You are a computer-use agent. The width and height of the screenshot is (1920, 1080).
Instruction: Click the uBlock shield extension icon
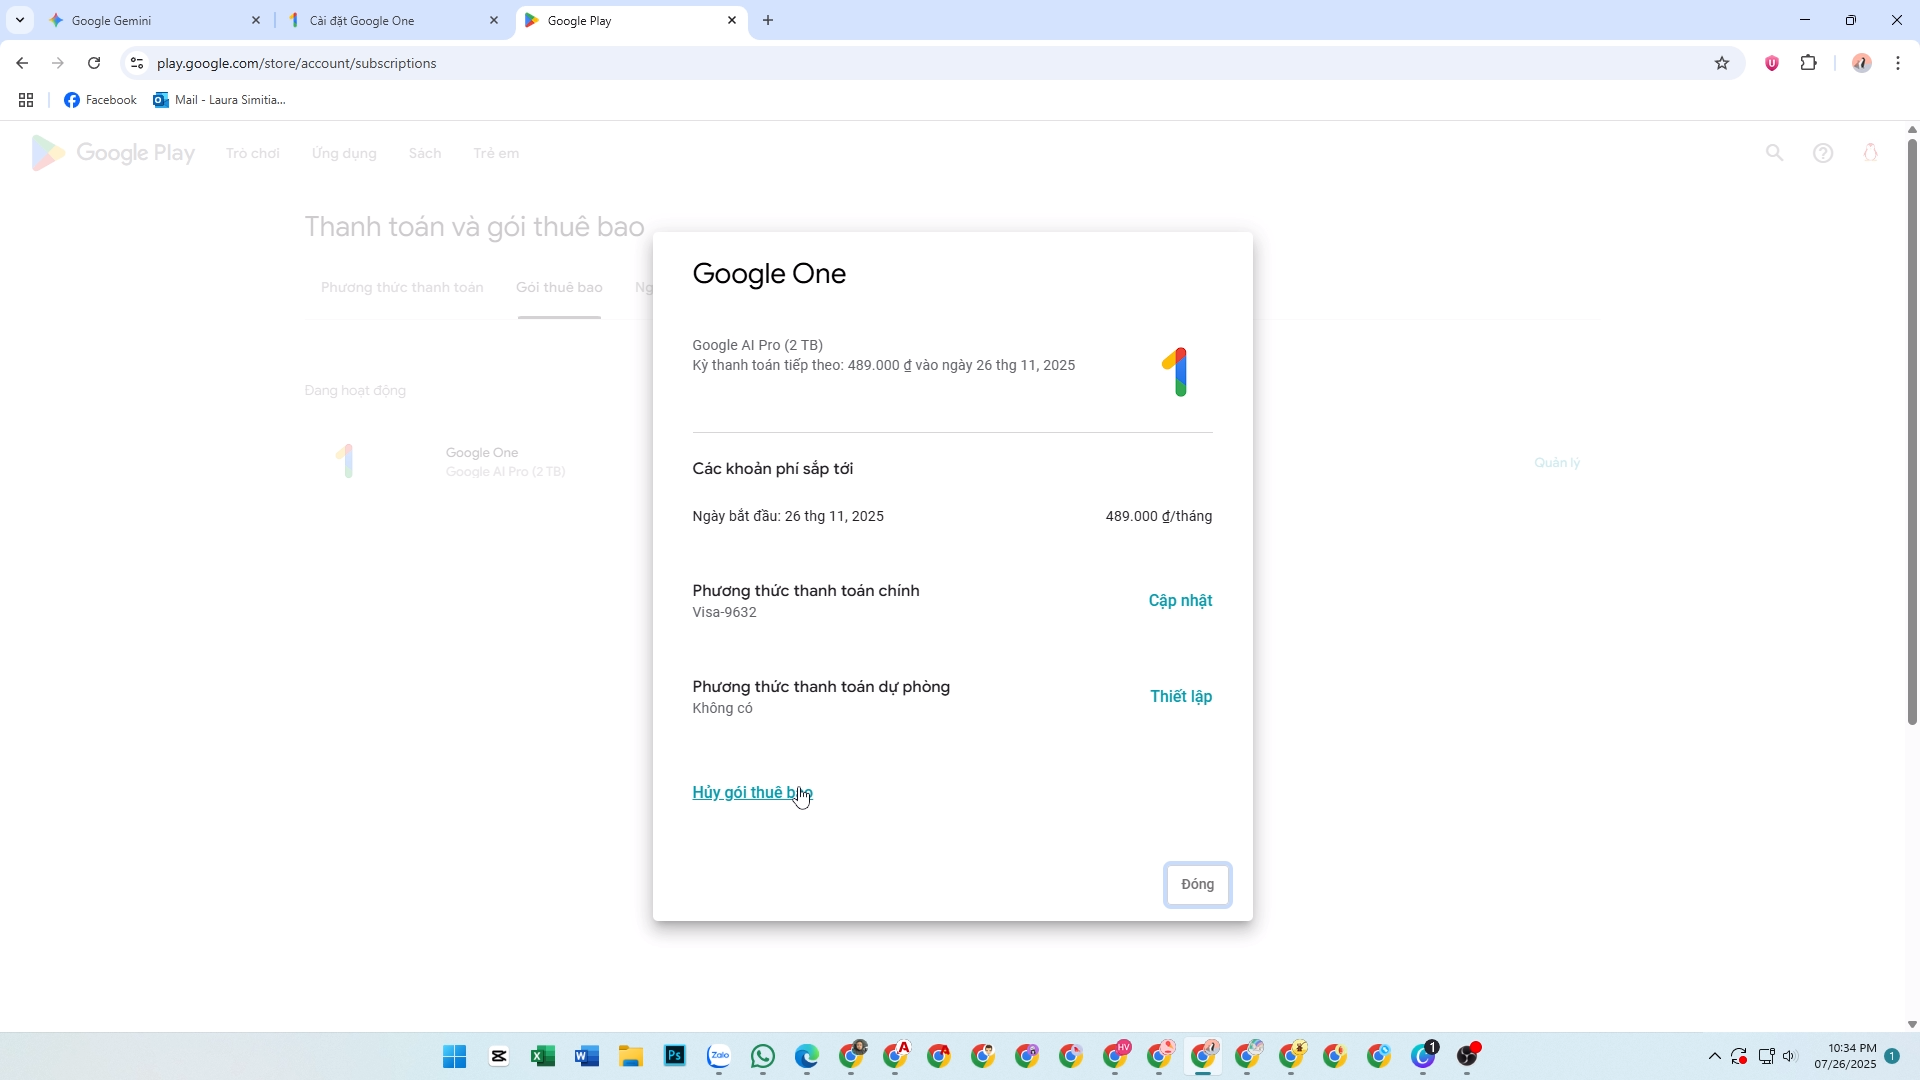pyautogui.click(x=1771, y=63)
